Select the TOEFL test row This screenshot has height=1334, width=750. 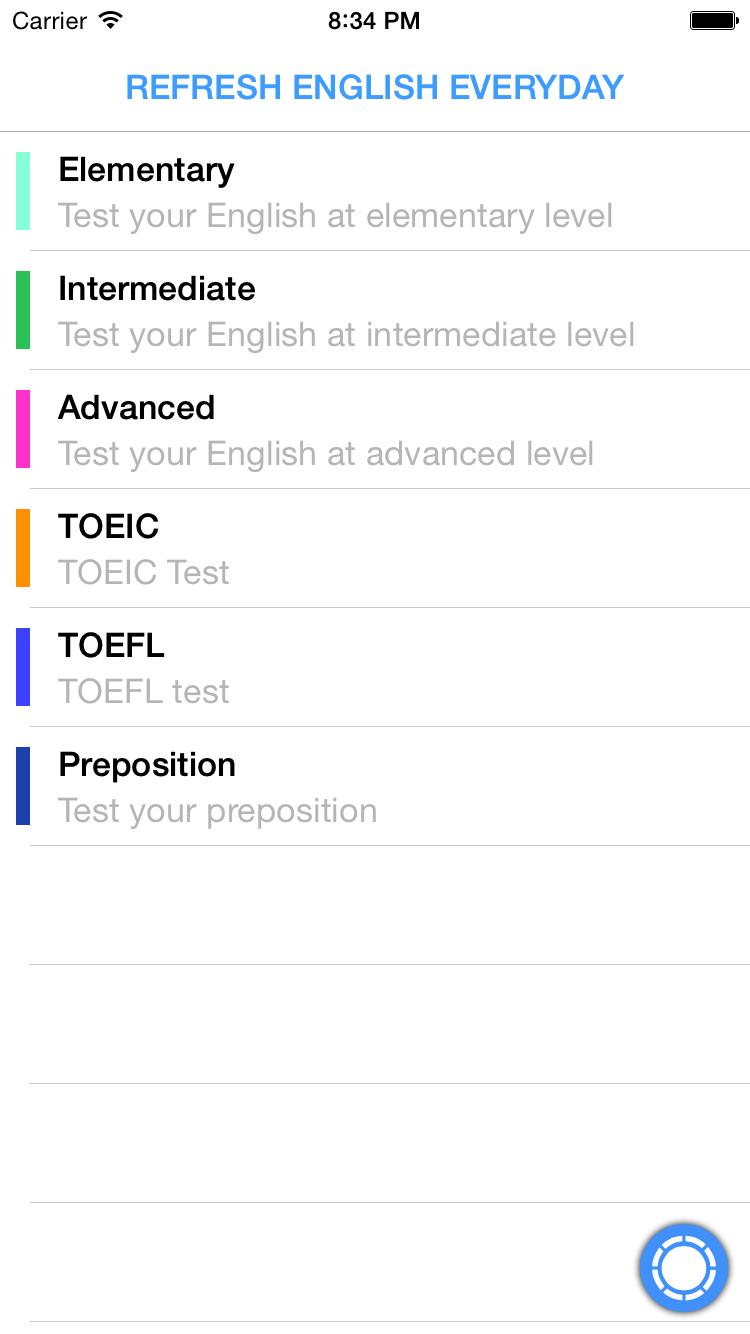(375, 667)
